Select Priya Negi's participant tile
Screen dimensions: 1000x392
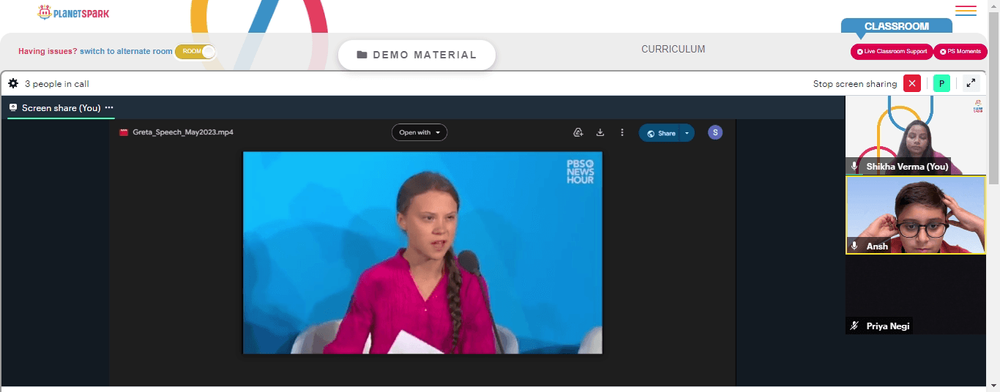[915, 295]
